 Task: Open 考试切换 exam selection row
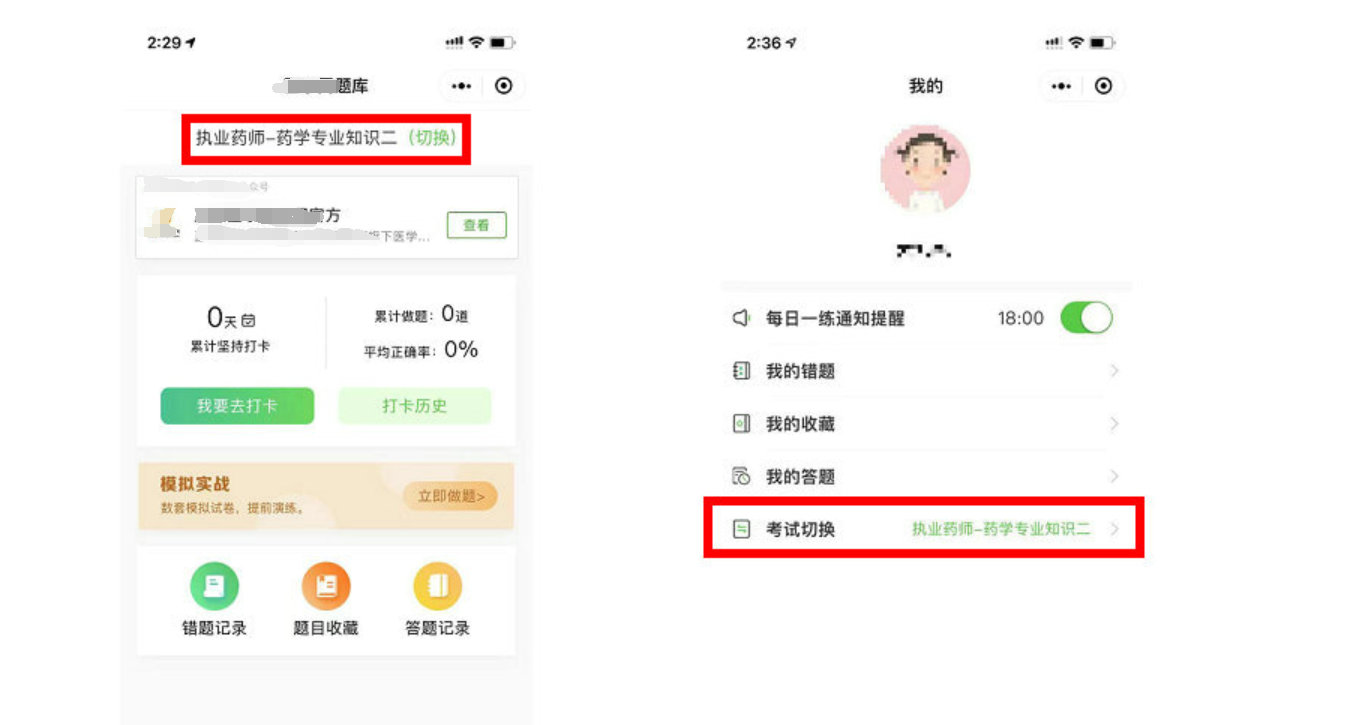[x=924, y=527]
